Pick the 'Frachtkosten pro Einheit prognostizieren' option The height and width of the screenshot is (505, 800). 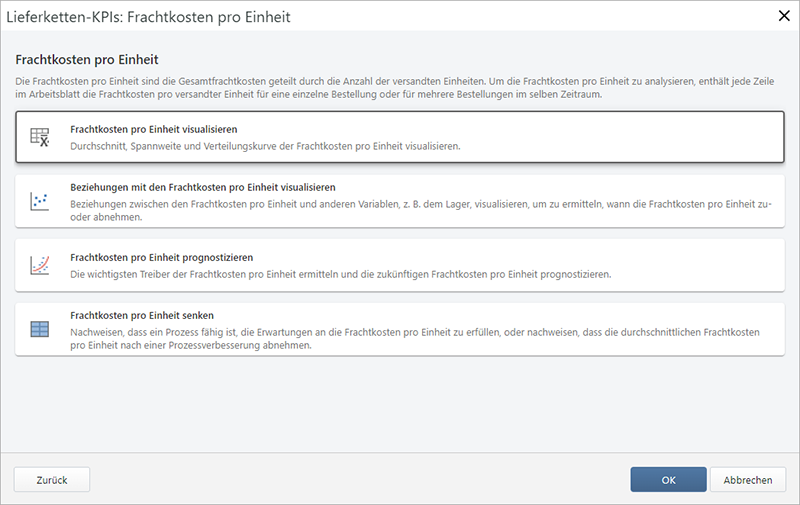[160, 256]
